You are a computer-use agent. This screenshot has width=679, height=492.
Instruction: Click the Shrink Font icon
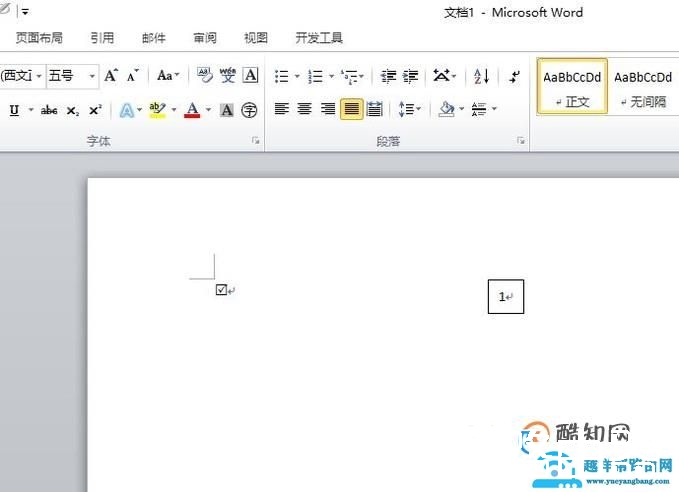[133, 76]
